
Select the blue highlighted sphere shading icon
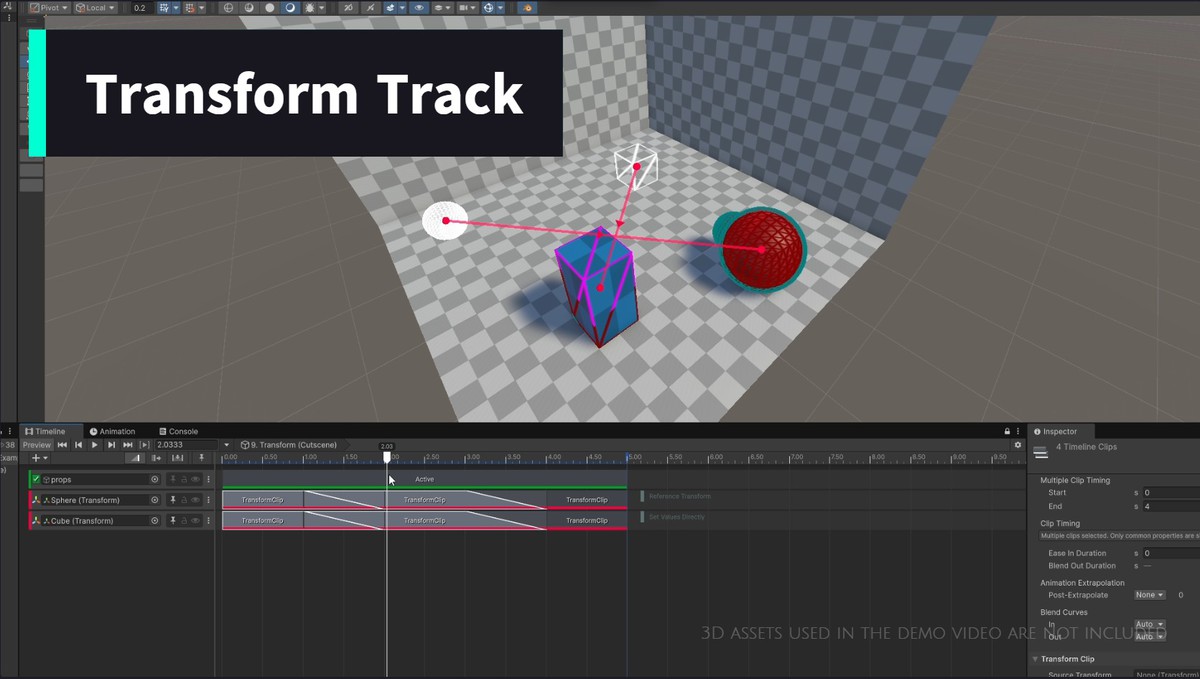[290, 8]
